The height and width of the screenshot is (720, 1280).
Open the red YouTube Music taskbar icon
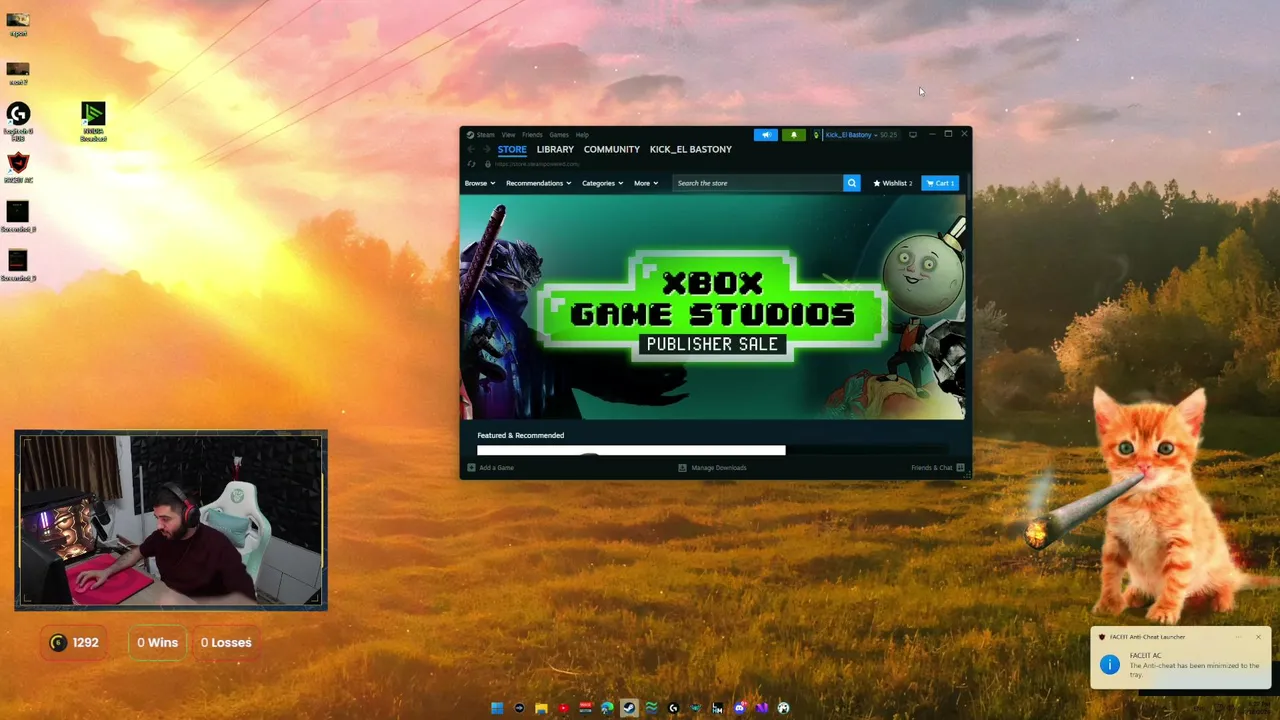563,708
